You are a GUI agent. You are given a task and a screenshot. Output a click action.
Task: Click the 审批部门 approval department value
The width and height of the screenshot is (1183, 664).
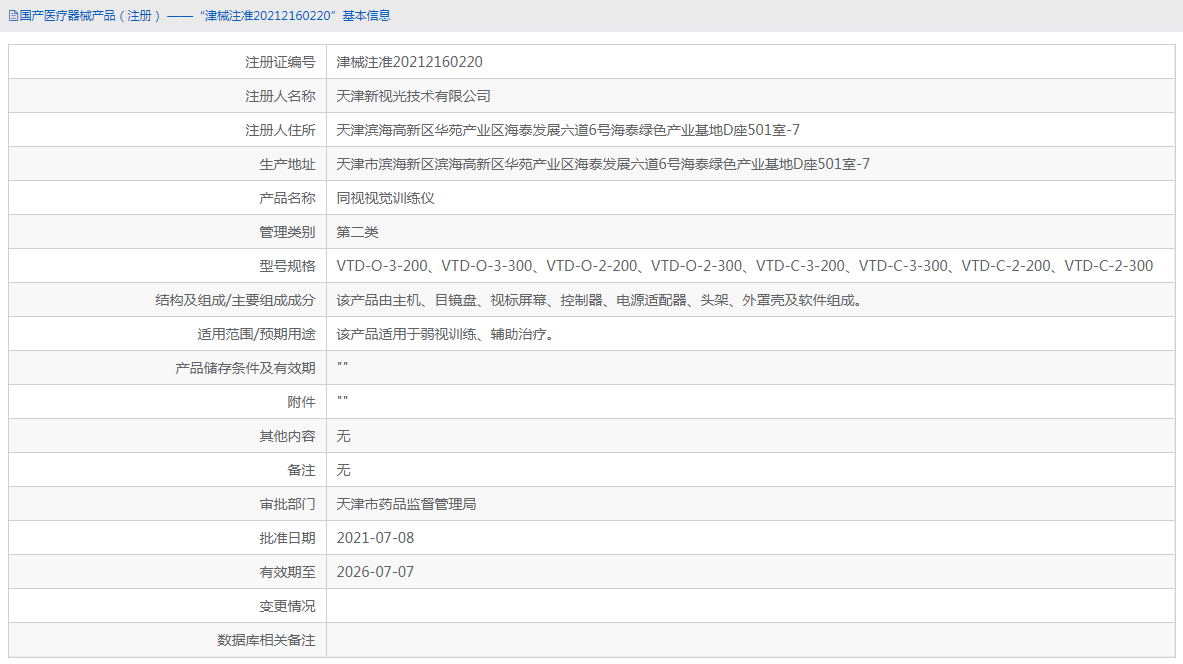[x=407, y=503]
